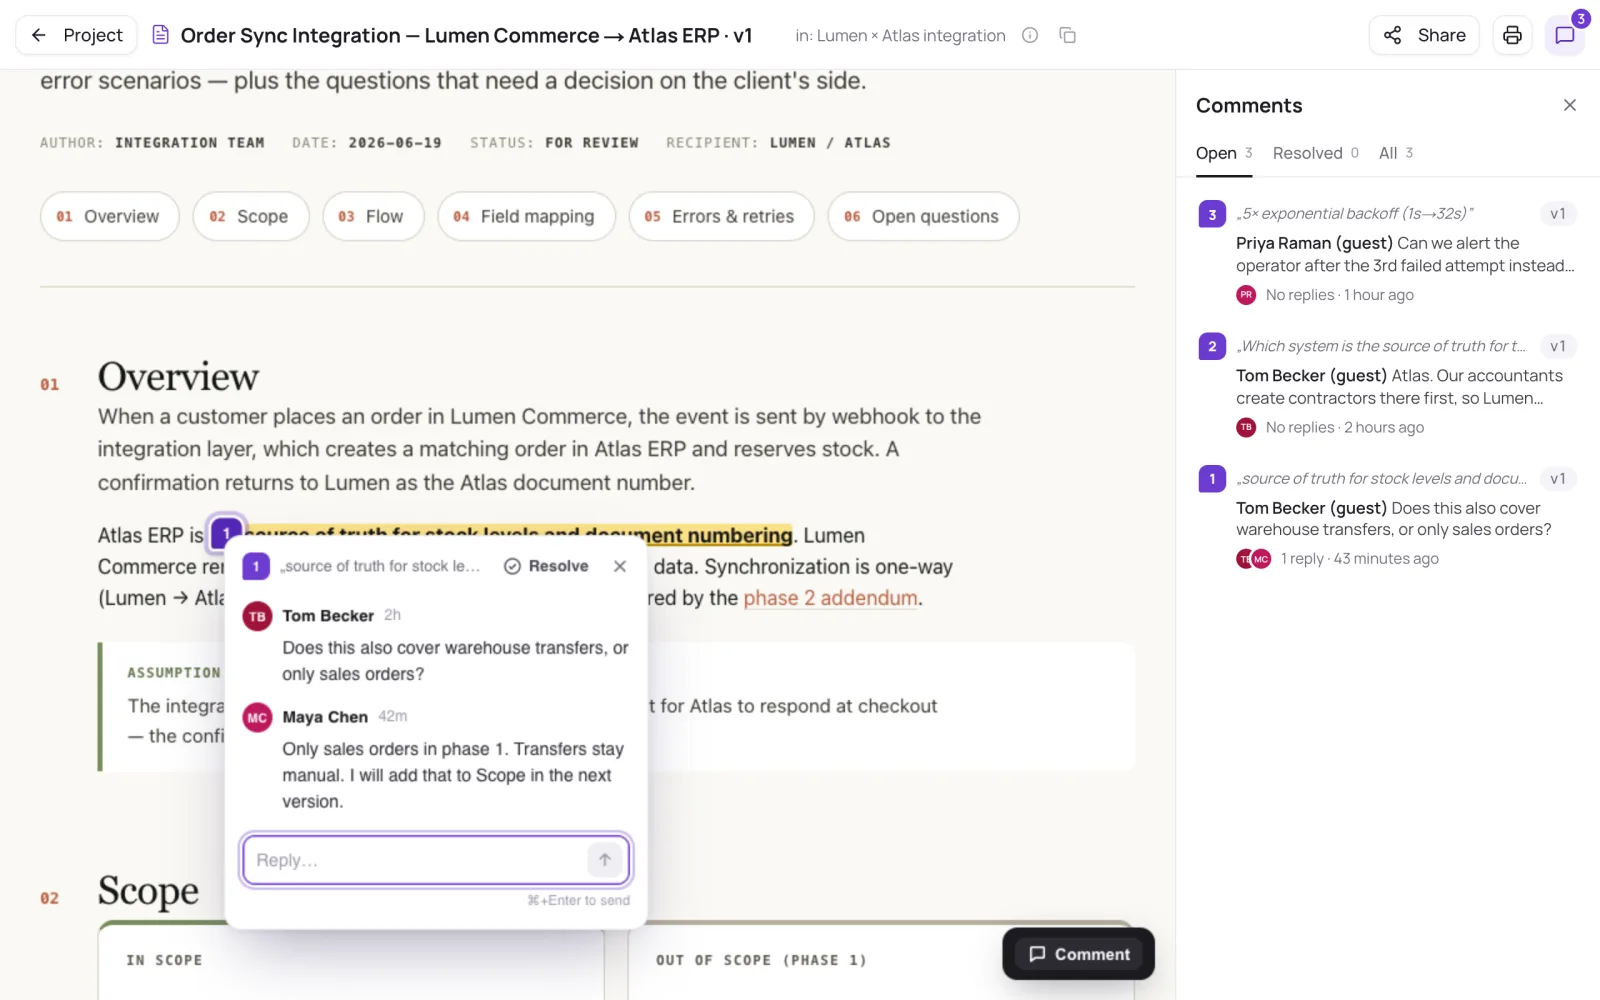
Task: Close the comment thread popup
Action: [620, 566]
